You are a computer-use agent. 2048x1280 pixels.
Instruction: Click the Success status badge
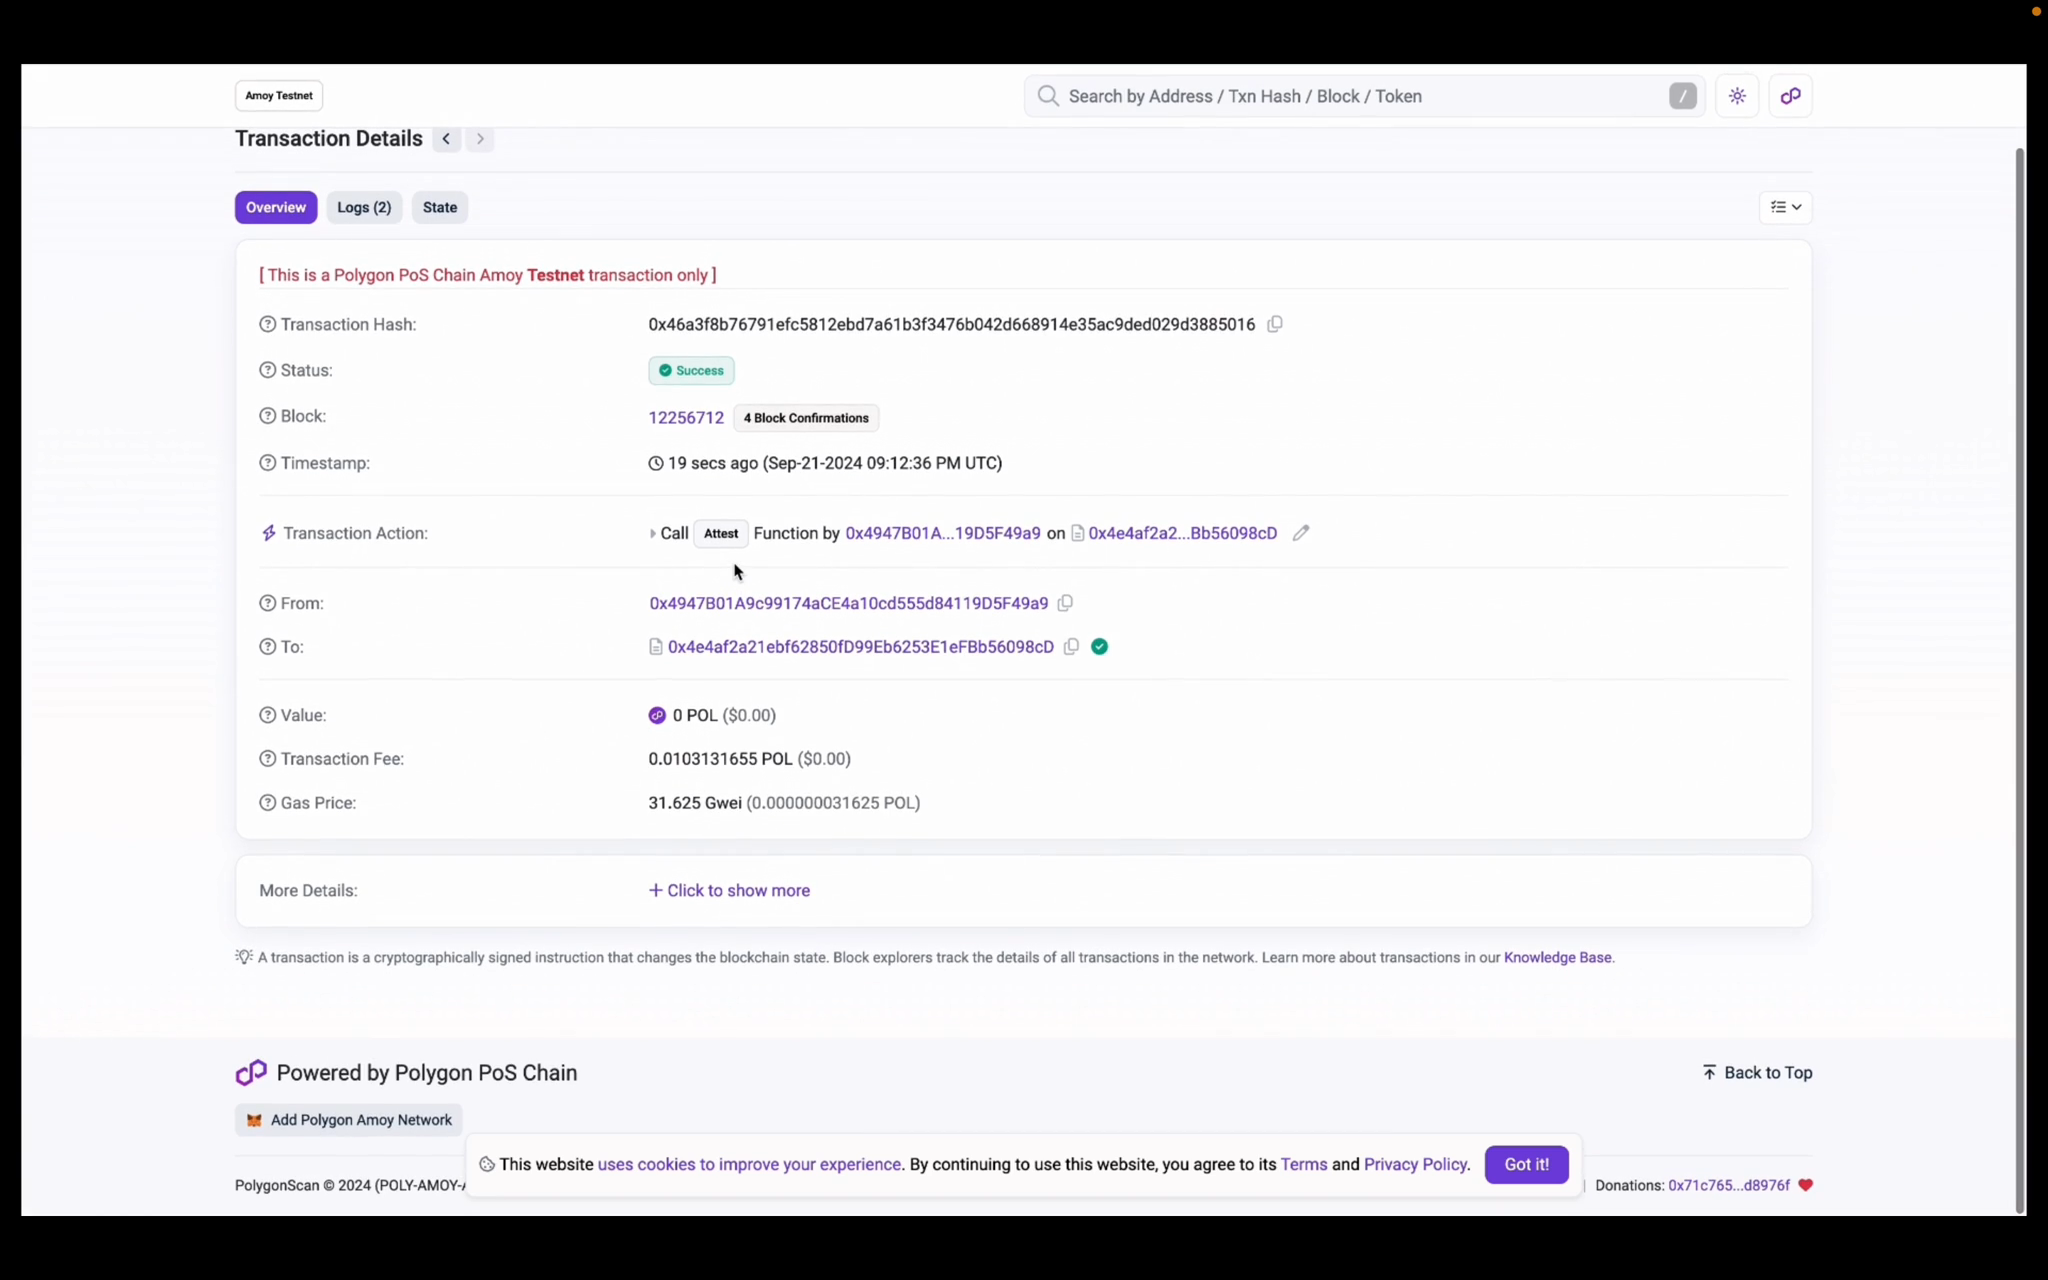point(691,370)
